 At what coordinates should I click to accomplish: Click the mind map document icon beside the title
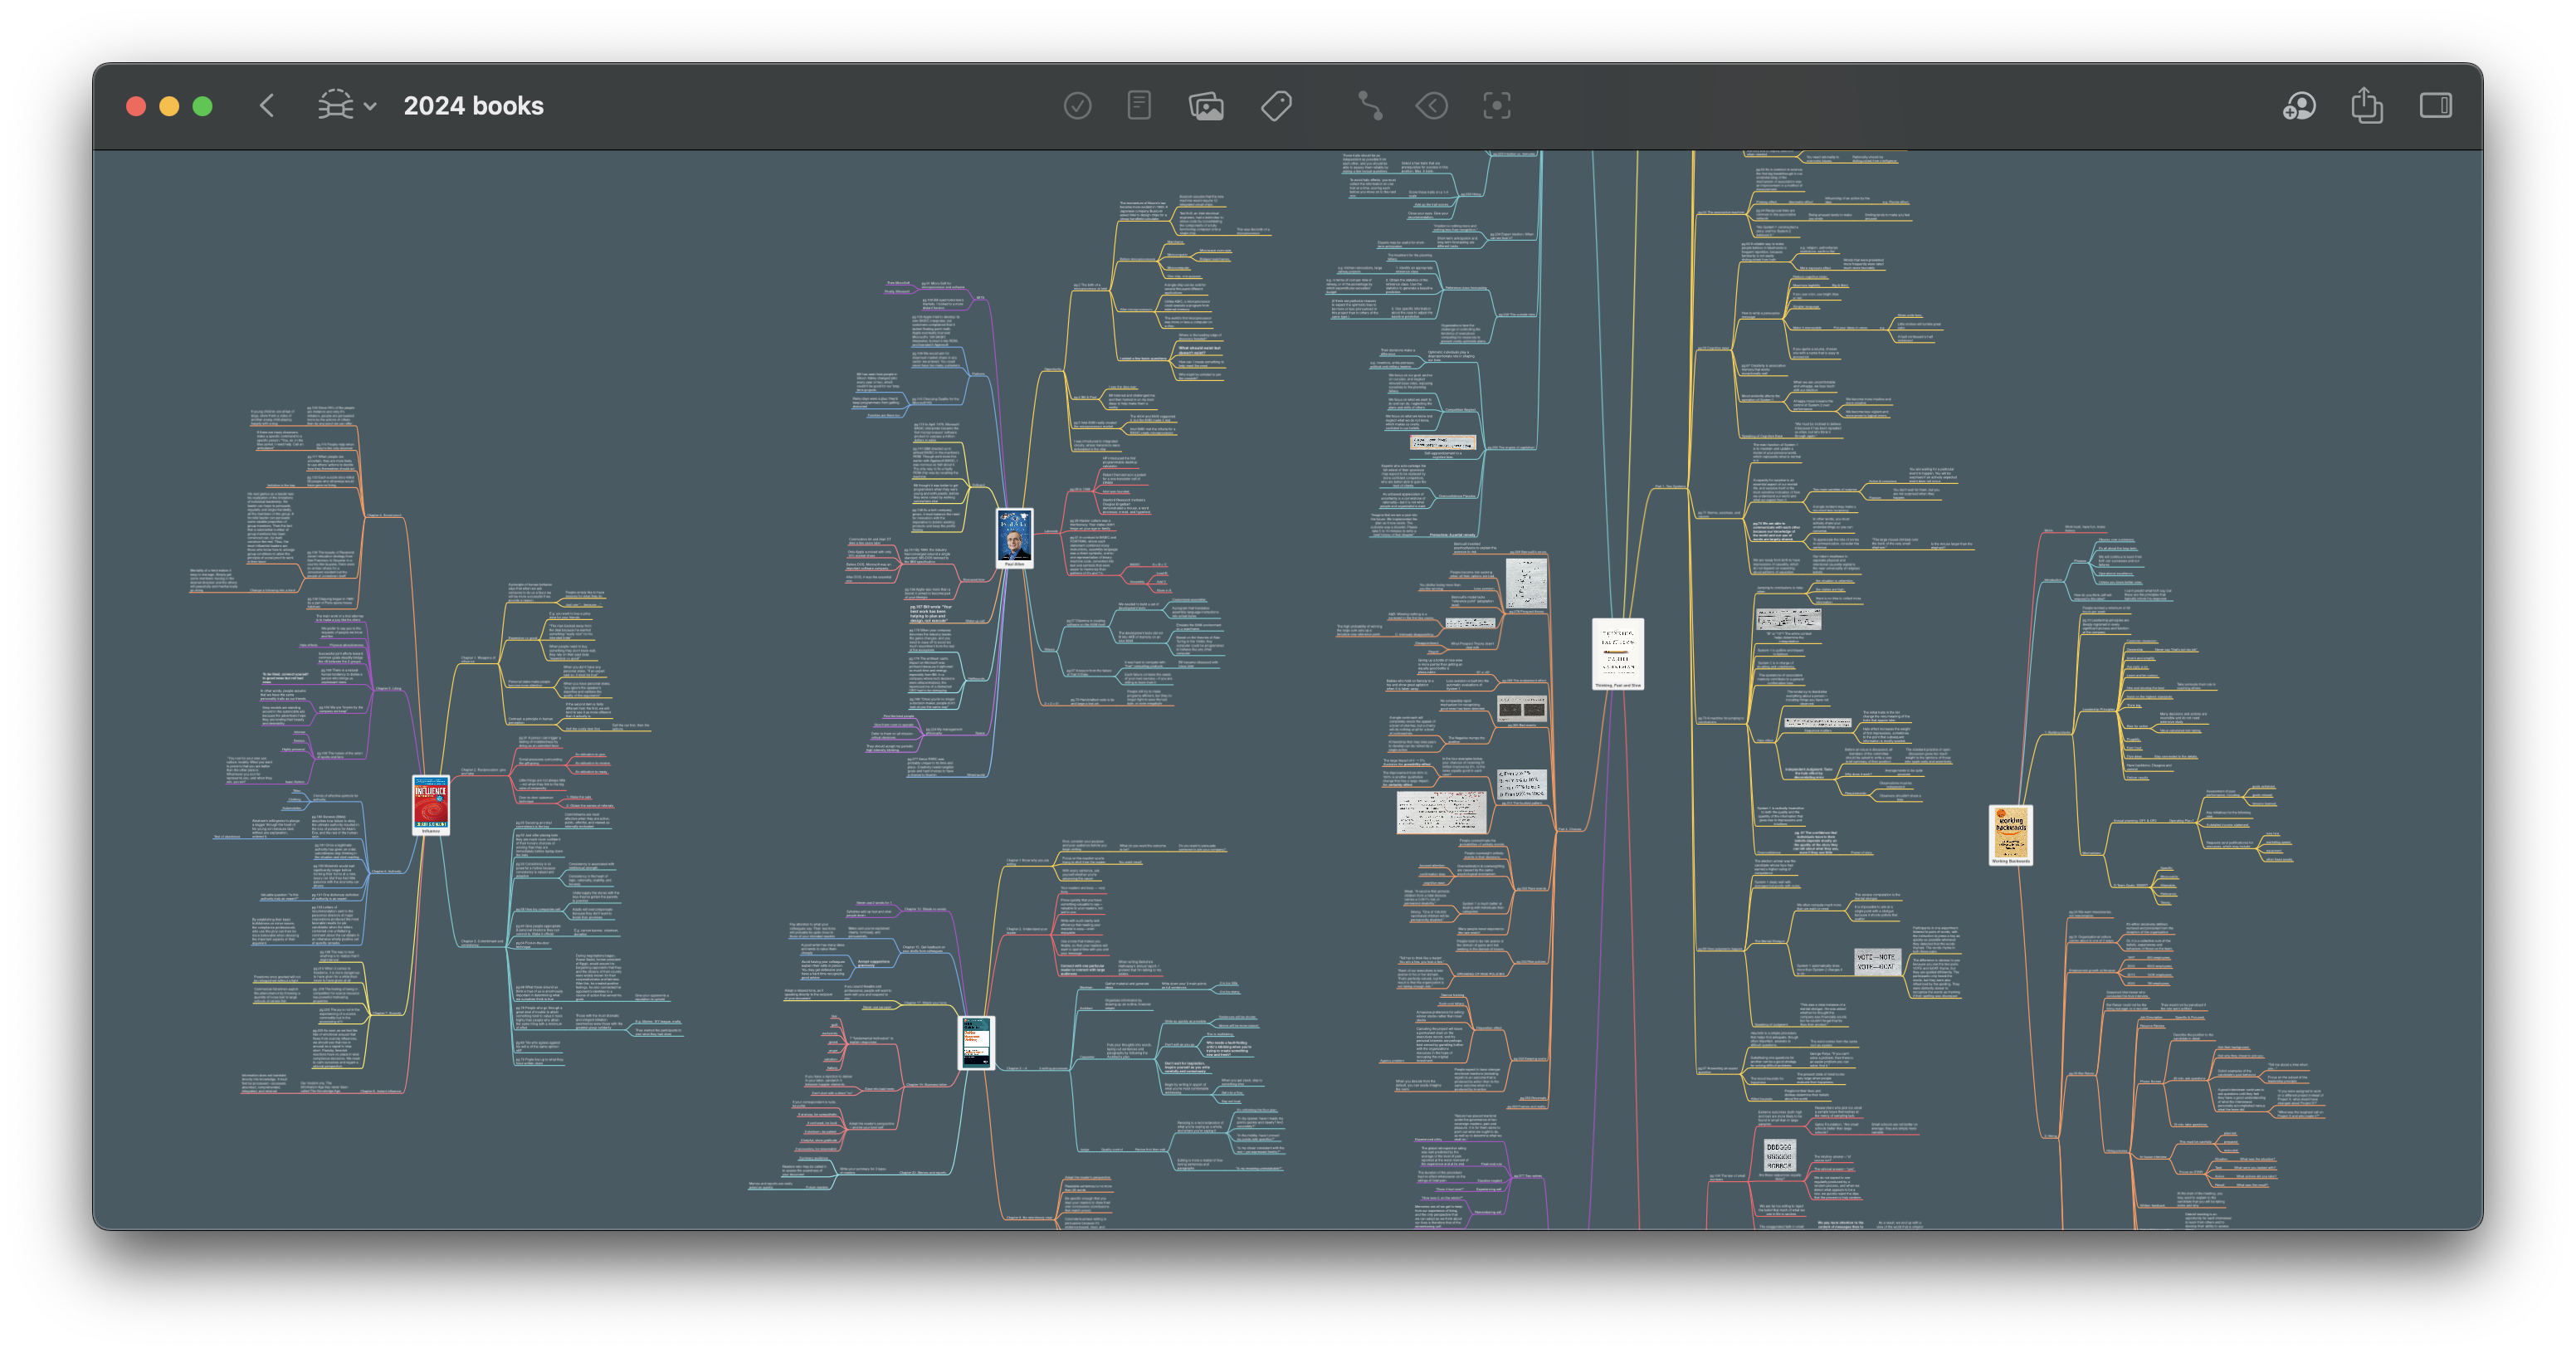click(x=336, y=105)
